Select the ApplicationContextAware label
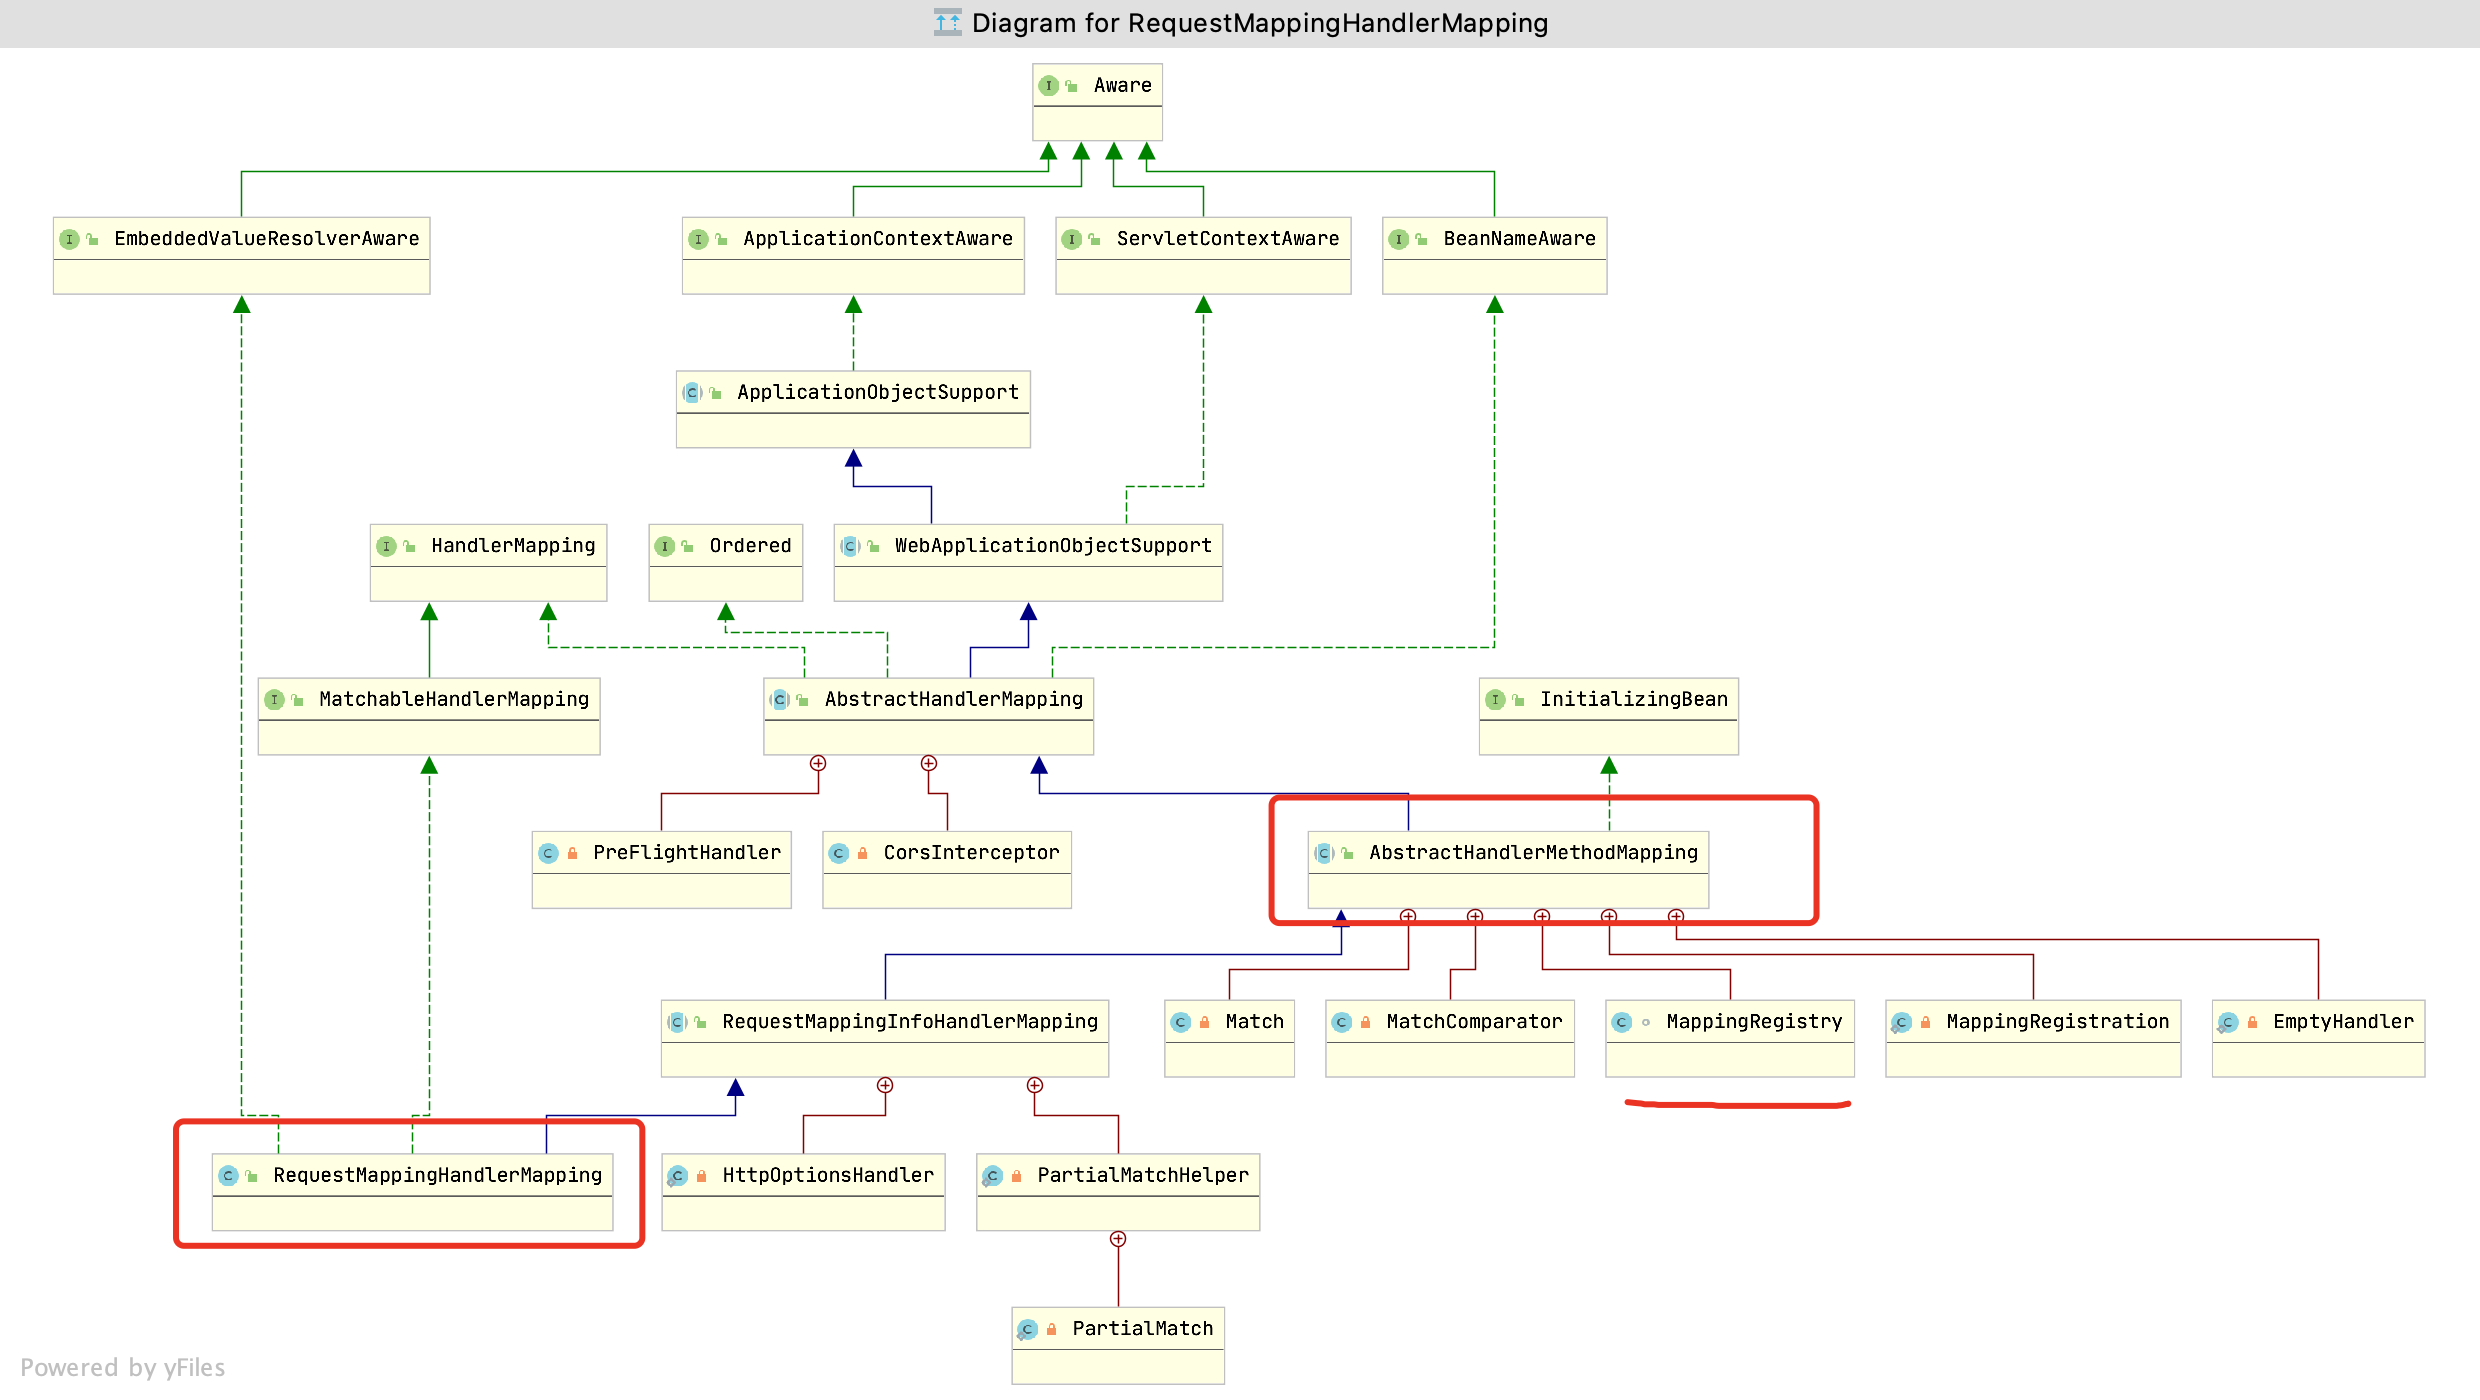Viewport: 2480px width, 1400px height. 878,239
